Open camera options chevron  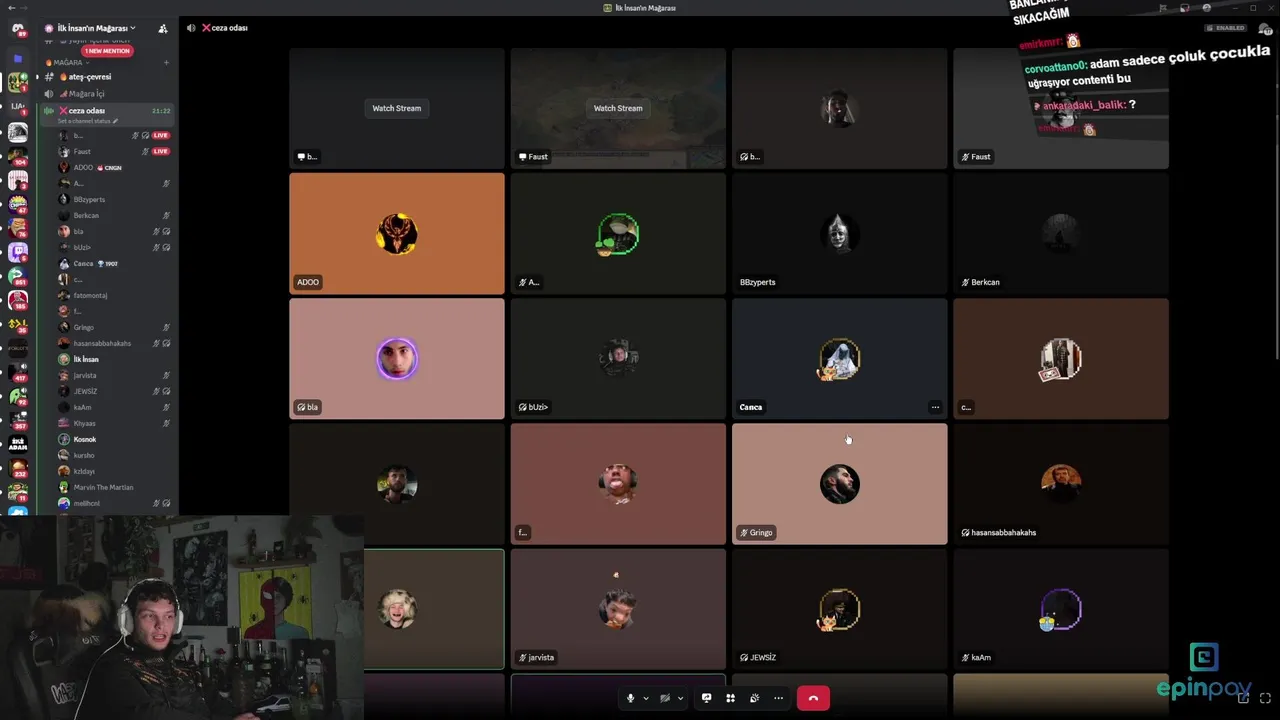[681, 698]
